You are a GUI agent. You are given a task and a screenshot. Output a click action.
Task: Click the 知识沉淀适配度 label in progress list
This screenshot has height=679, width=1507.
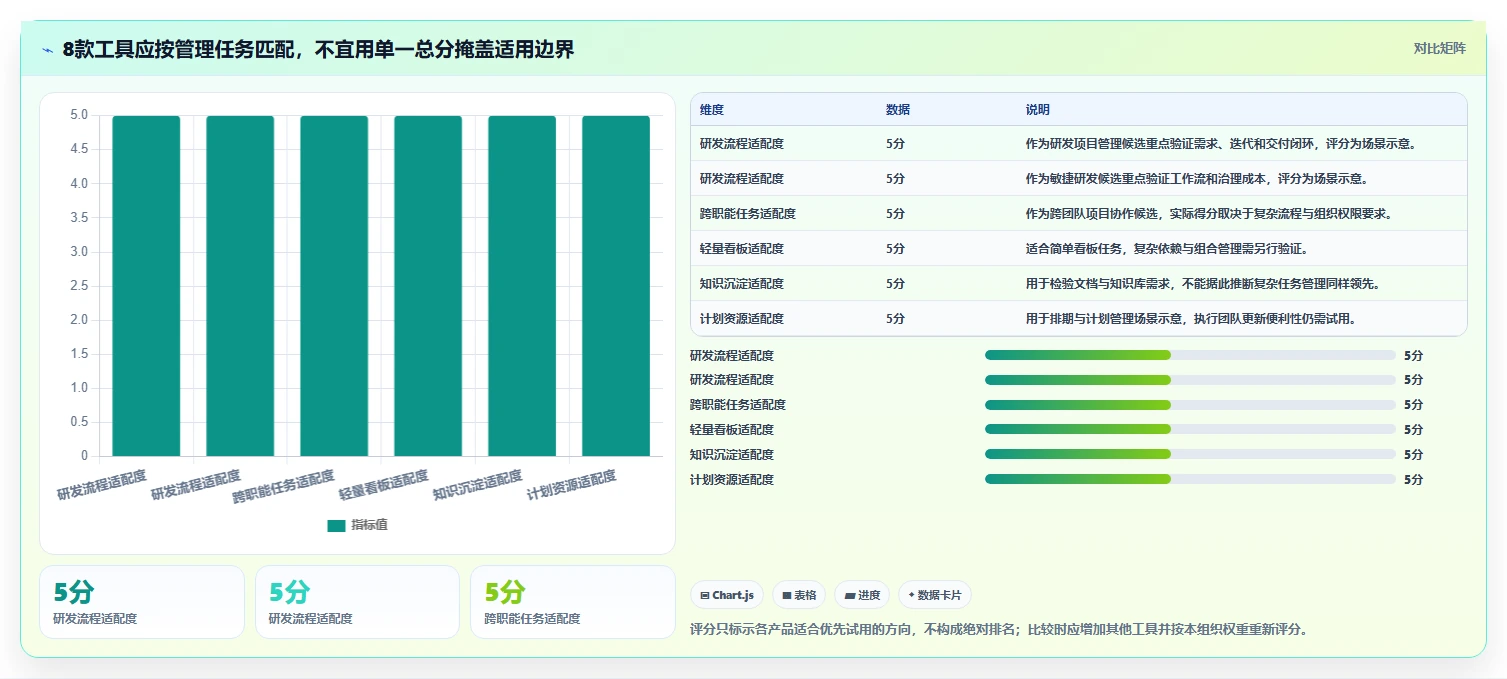point(732,455)
